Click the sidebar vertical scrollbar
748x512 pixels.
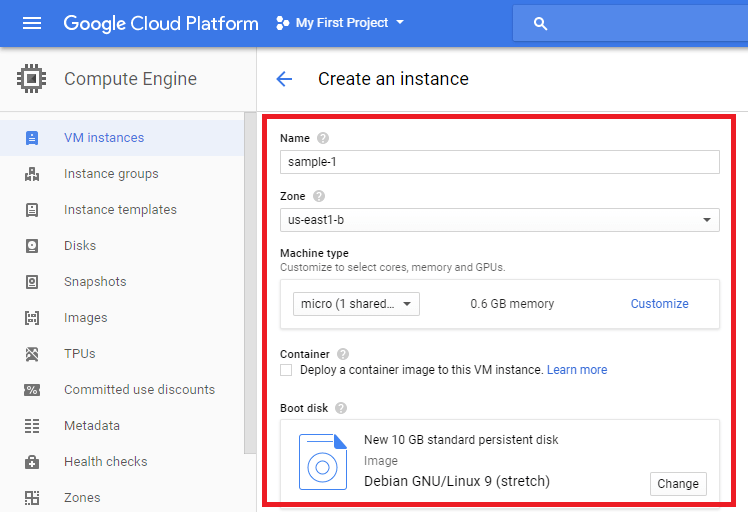(x=250, y=282)
